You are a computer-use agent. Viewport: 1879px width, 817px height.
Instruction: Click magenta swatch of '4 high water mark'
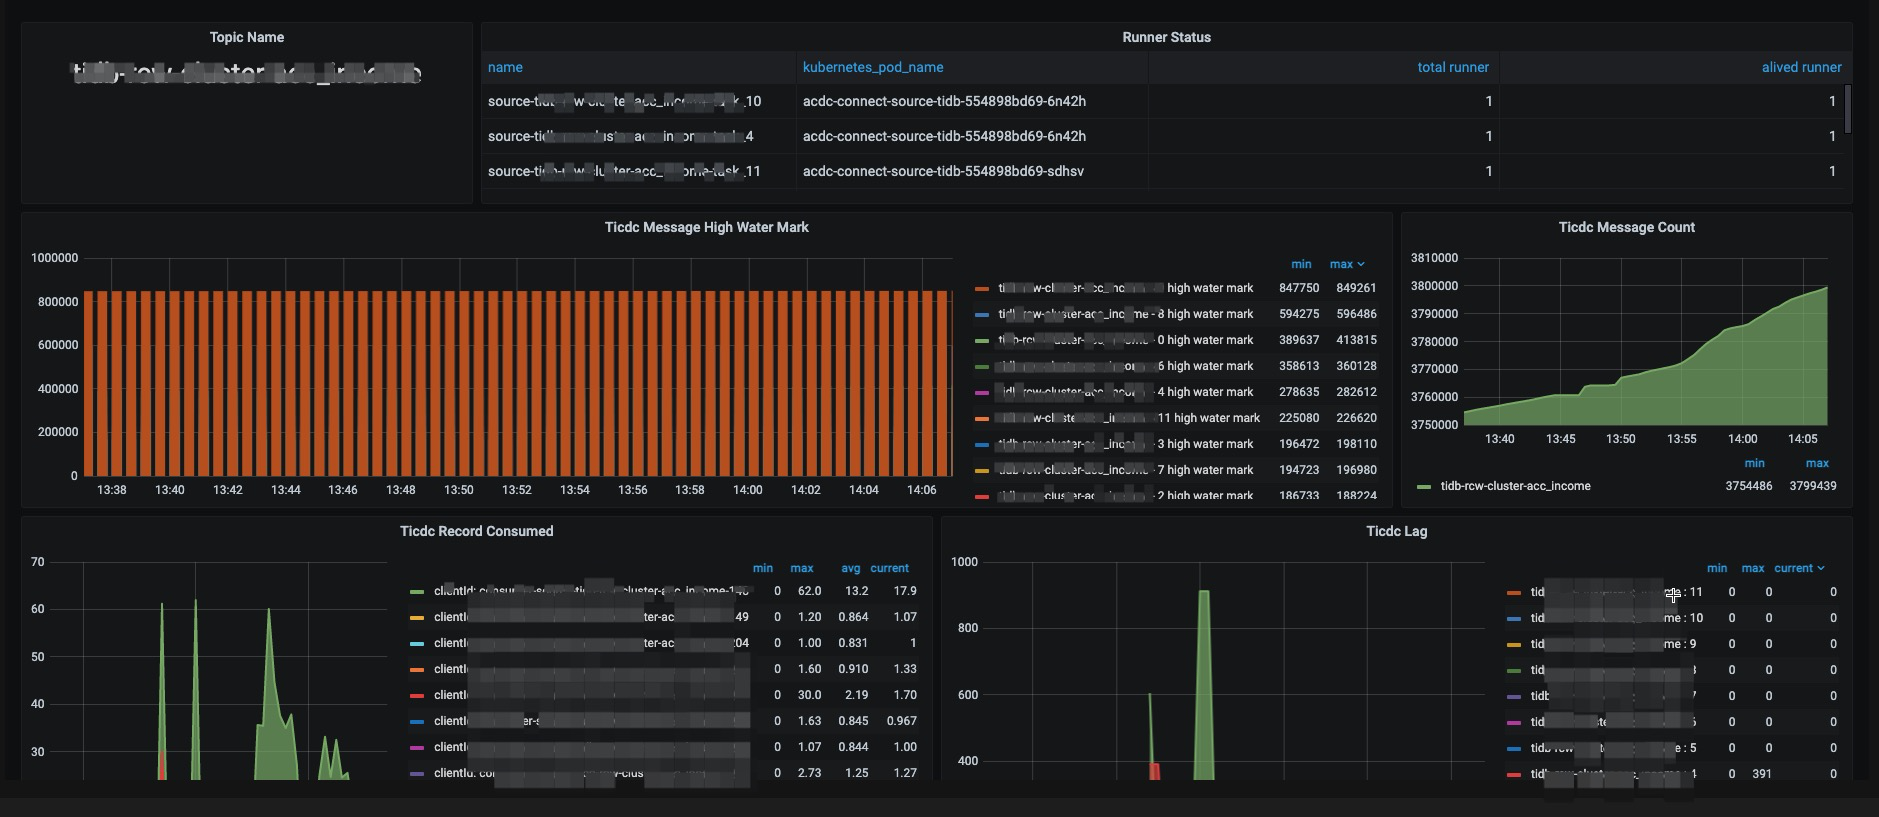[x=982, y=392]
